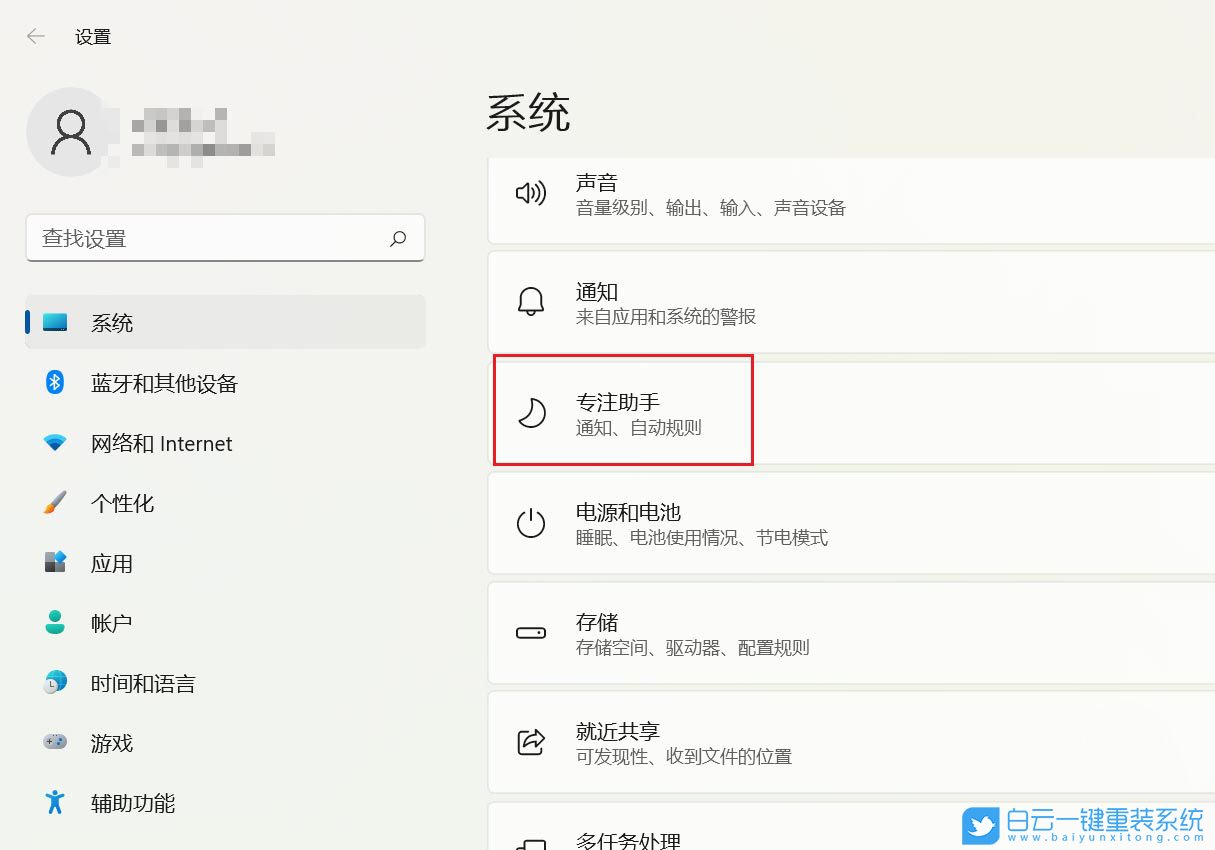This screenshot has height=850, width=1215.
Task: Click the 个性化 paintbrush icon
Action: (55, 503)
